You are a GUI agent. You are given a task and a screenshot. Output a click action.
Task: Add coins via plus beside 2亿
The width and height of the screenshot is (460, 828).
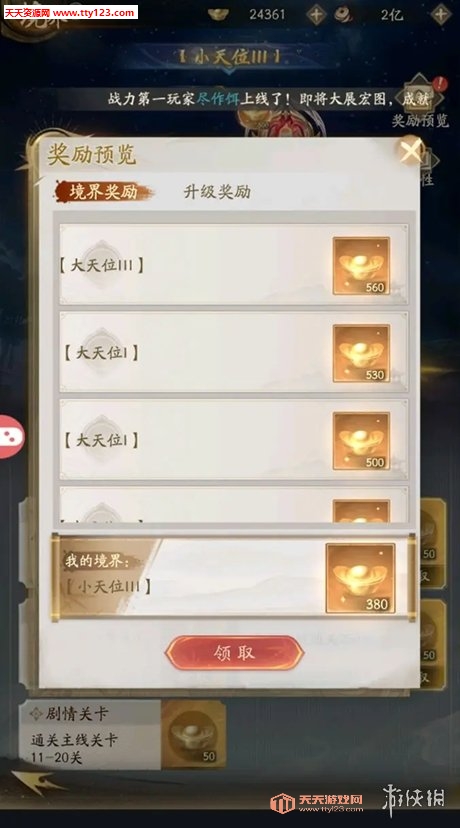click(x=441, y=14)
